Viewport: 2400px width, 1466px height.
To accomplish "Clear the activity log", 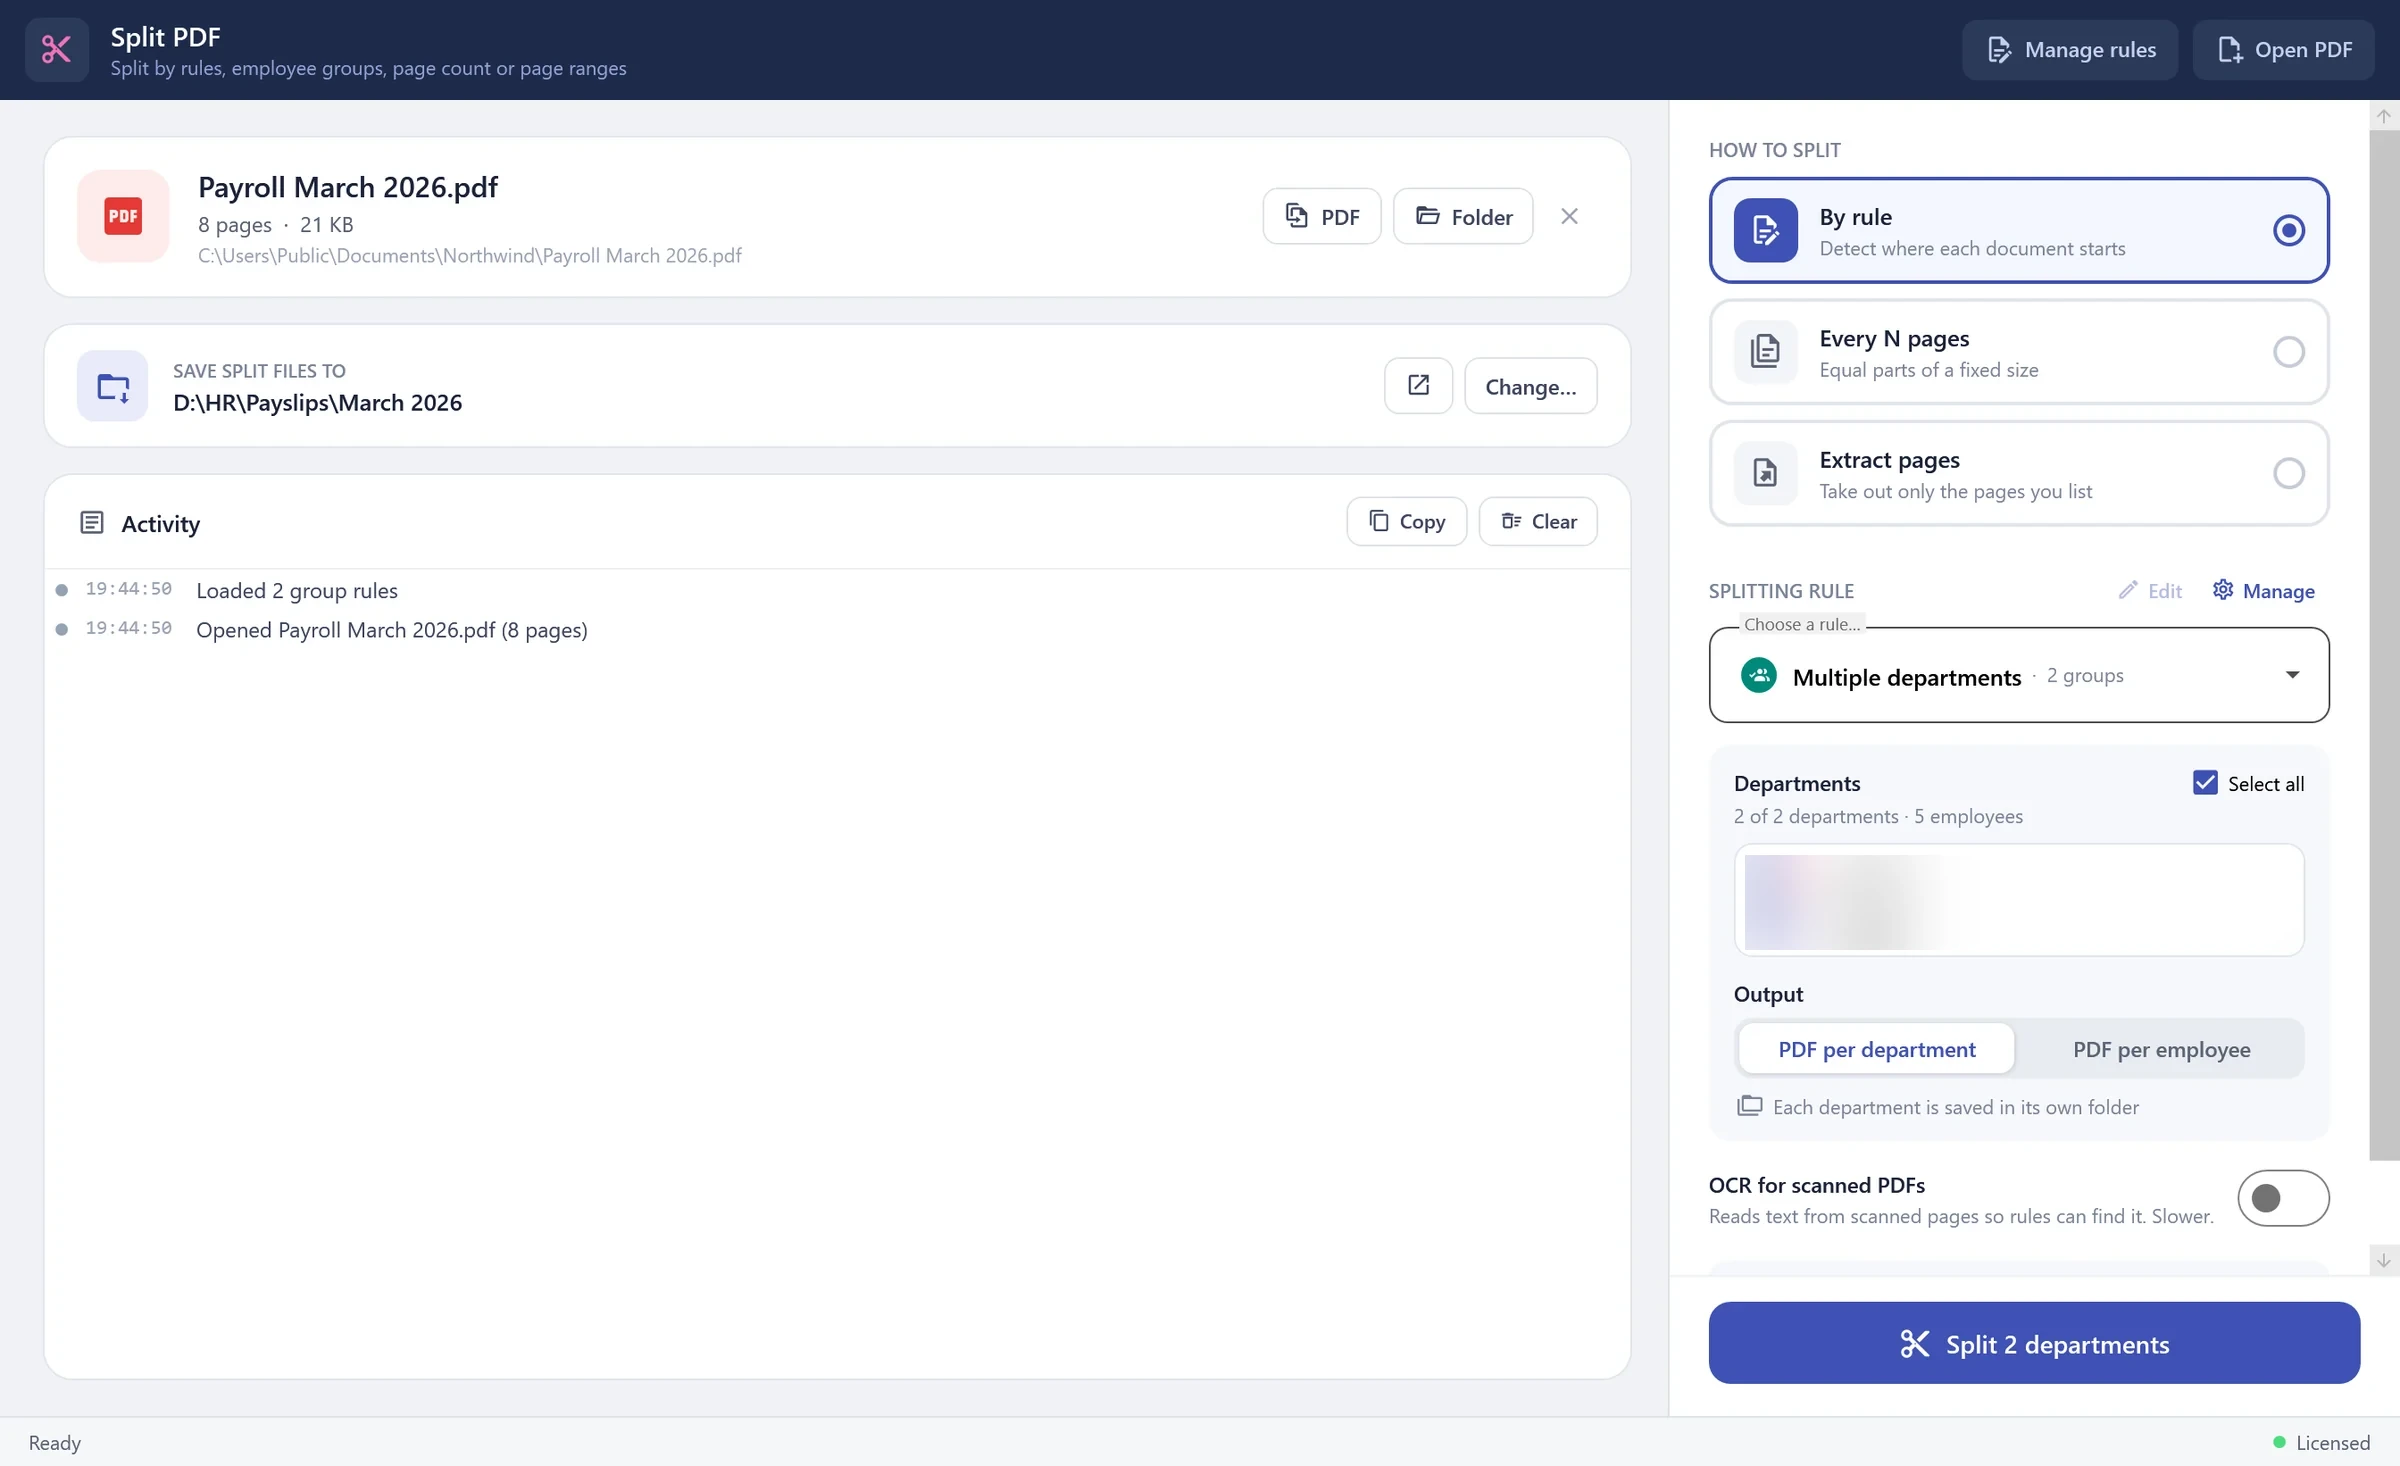I will click(1538, 521).
